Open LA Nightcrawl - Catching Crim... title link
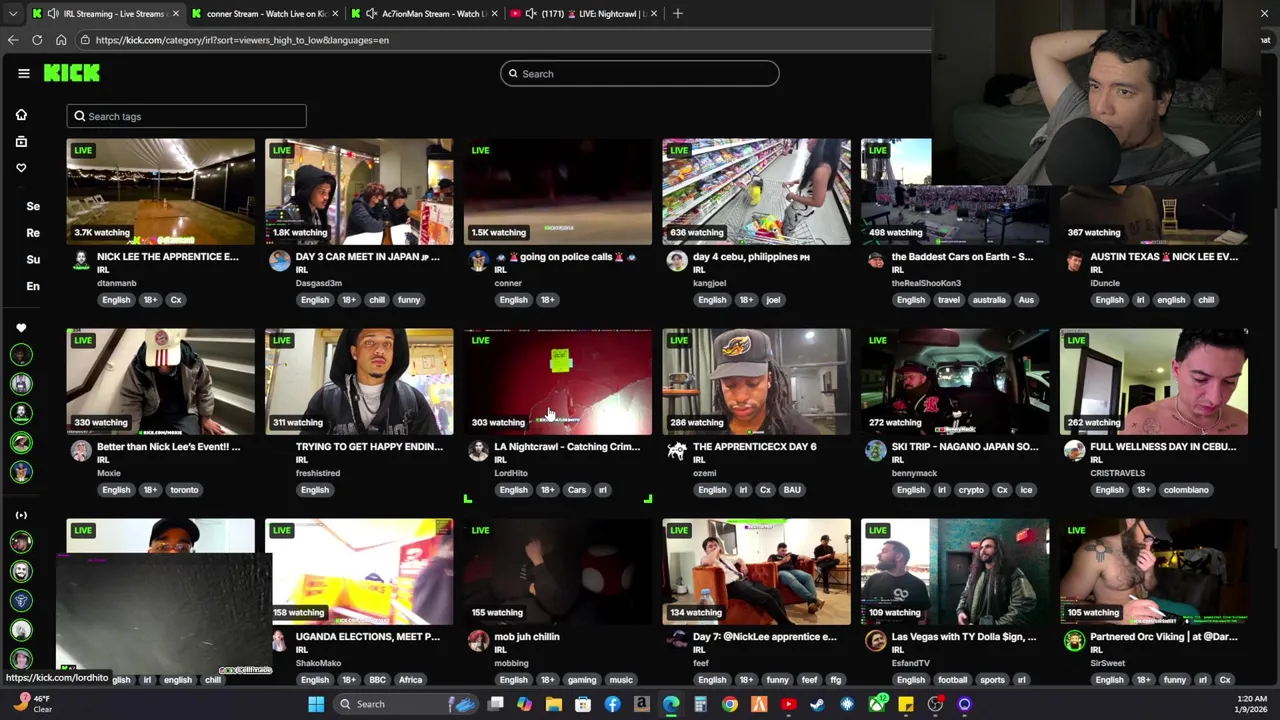The image size is (1280, 720). [x=567, y=447]
